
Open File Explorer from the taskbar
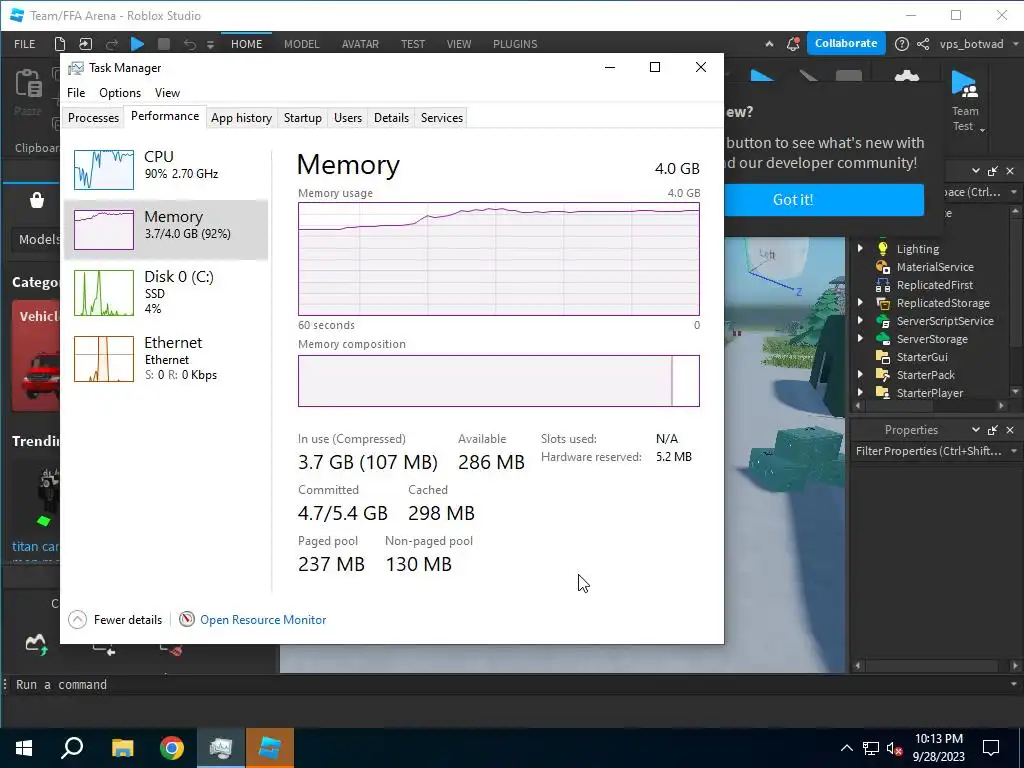122,748
